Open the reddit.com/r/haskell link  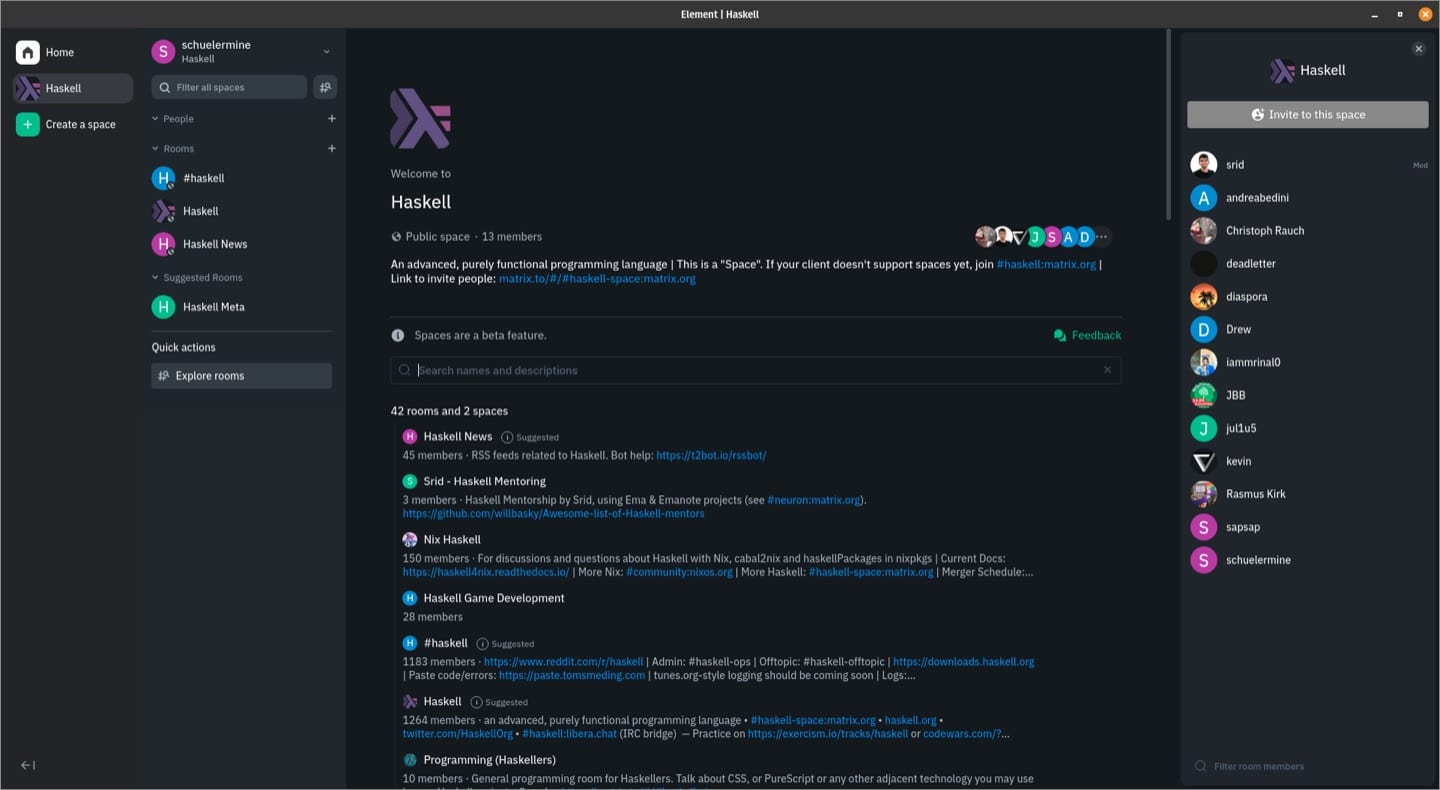563,662
